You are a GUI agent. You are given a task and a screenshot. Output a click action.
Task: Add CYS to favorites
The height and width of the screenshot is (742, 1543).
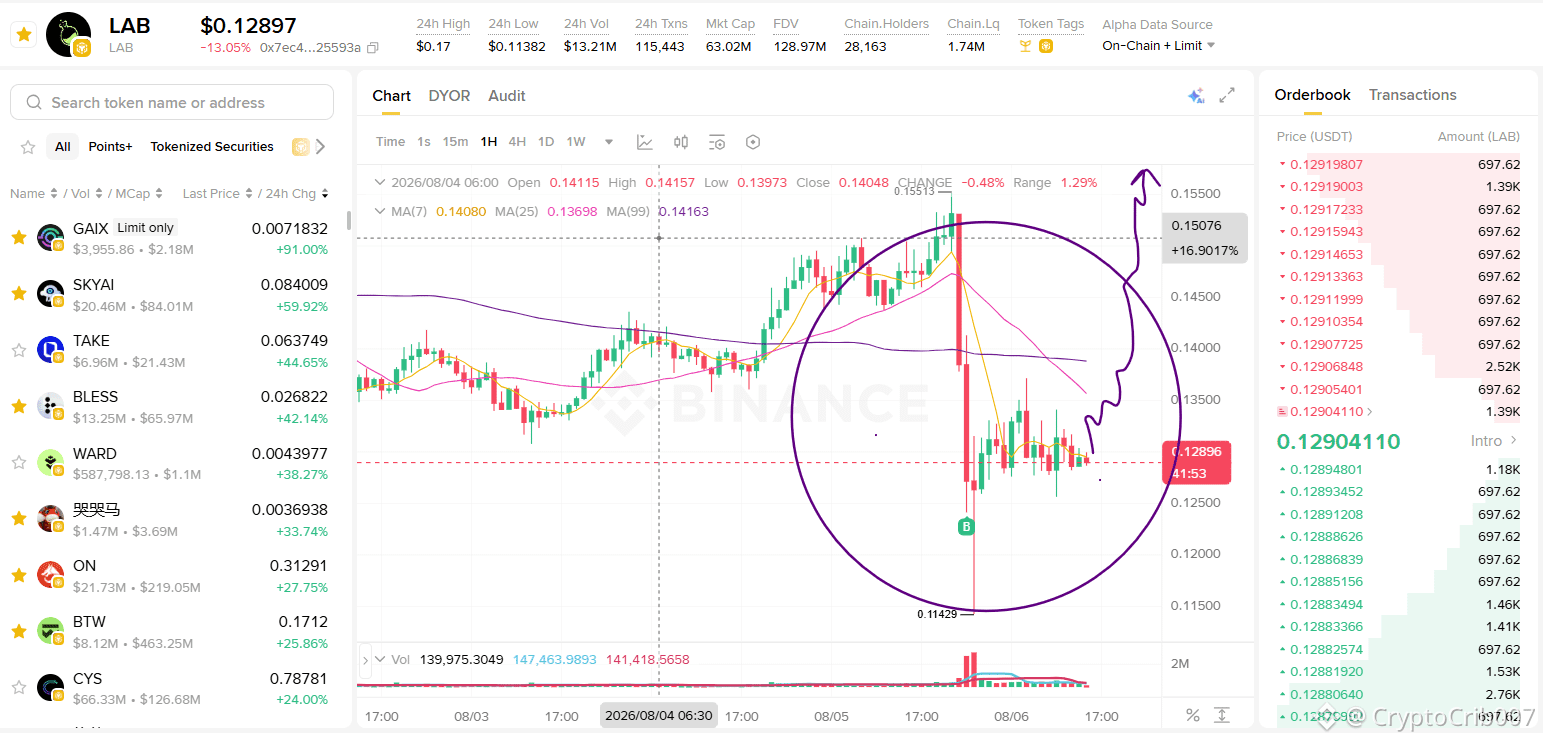[x=18, y=687]
